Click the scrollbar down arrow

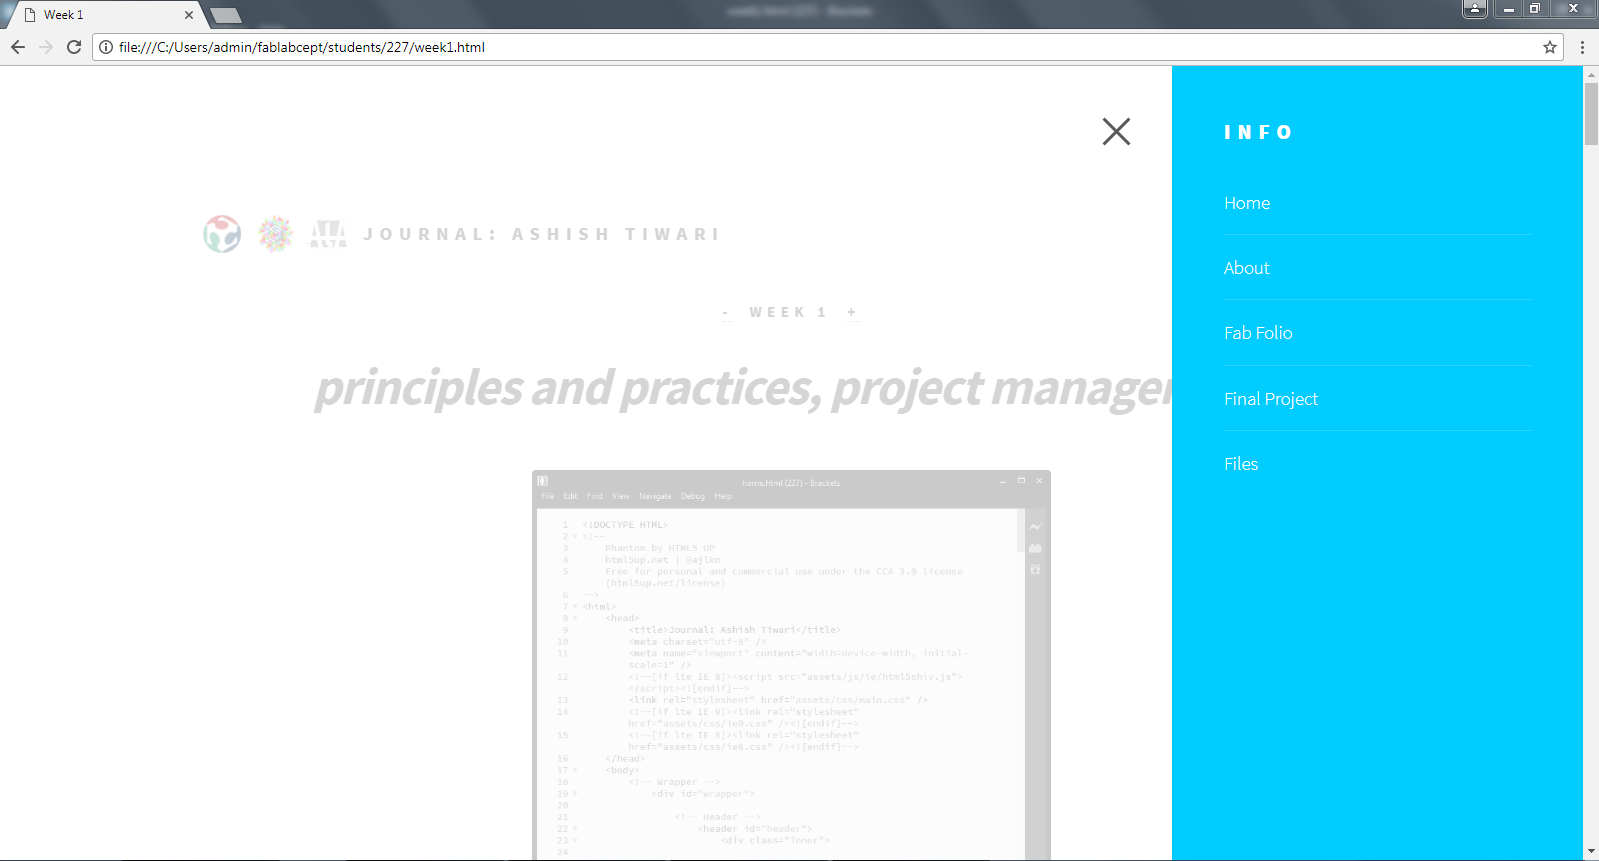pyautogui.click(x=1591, y=852)
